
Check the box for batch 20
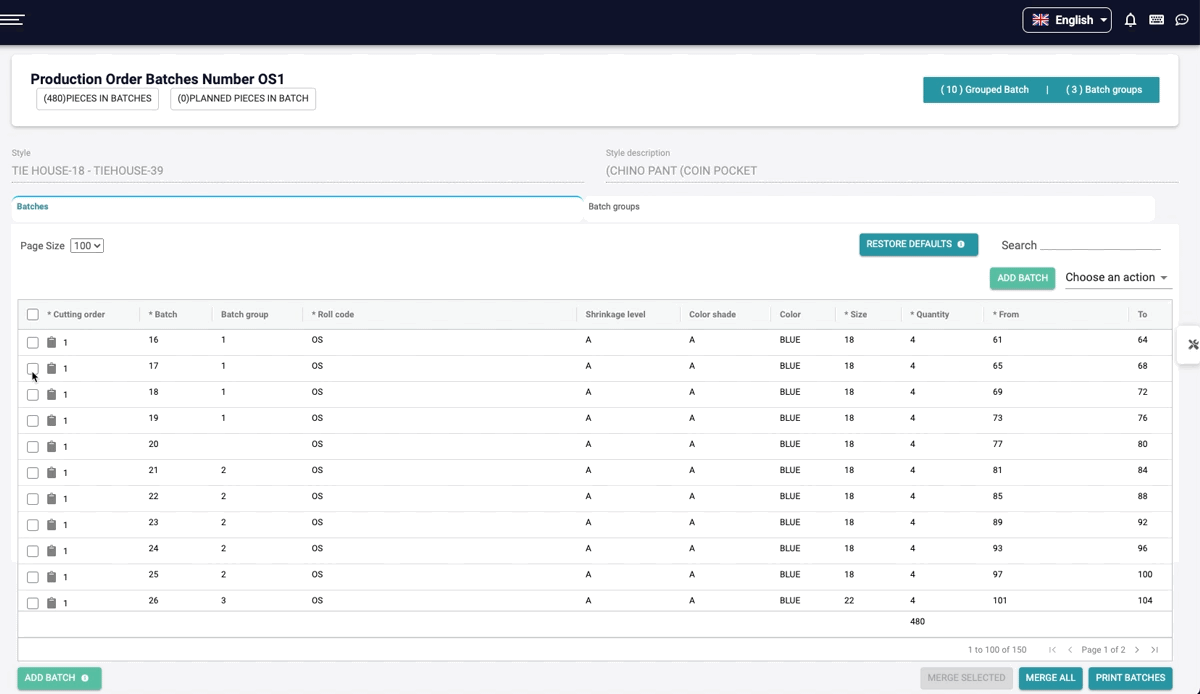click(33, 446)
